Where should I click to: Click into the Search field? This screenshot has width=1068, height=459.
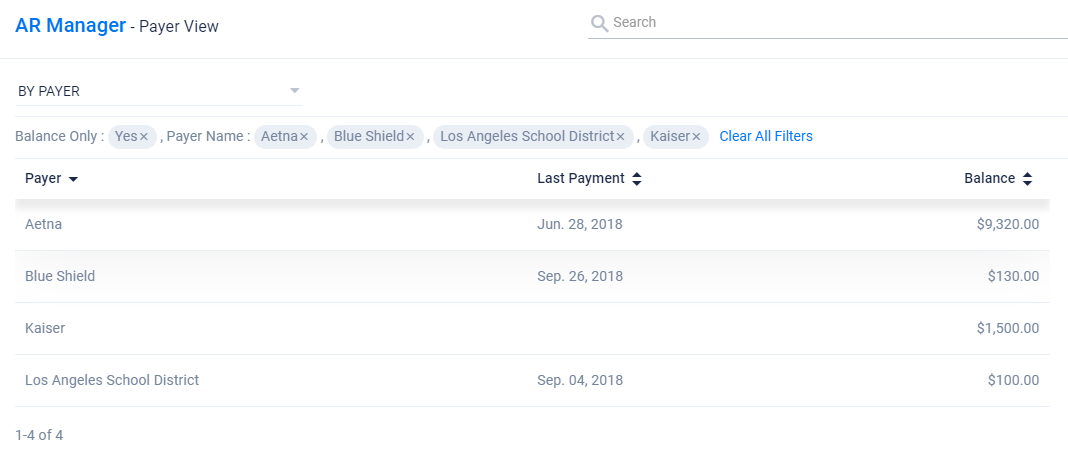pos(830,22)
